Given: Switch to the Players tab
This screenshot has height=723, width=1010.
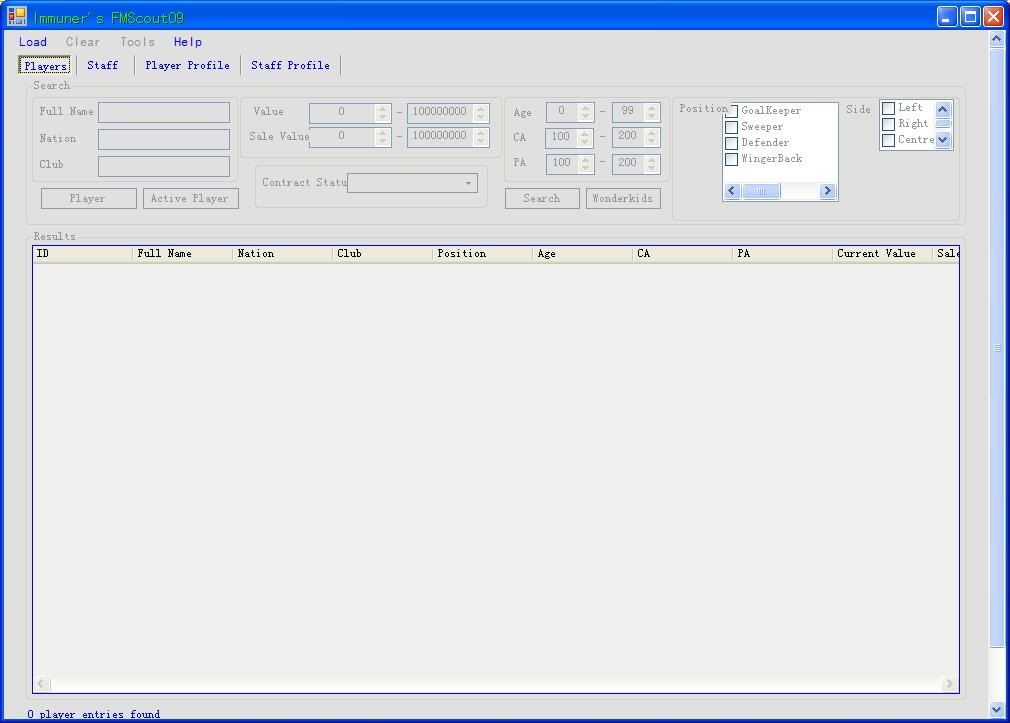Looking at the screenshot, I should point(45,66).
